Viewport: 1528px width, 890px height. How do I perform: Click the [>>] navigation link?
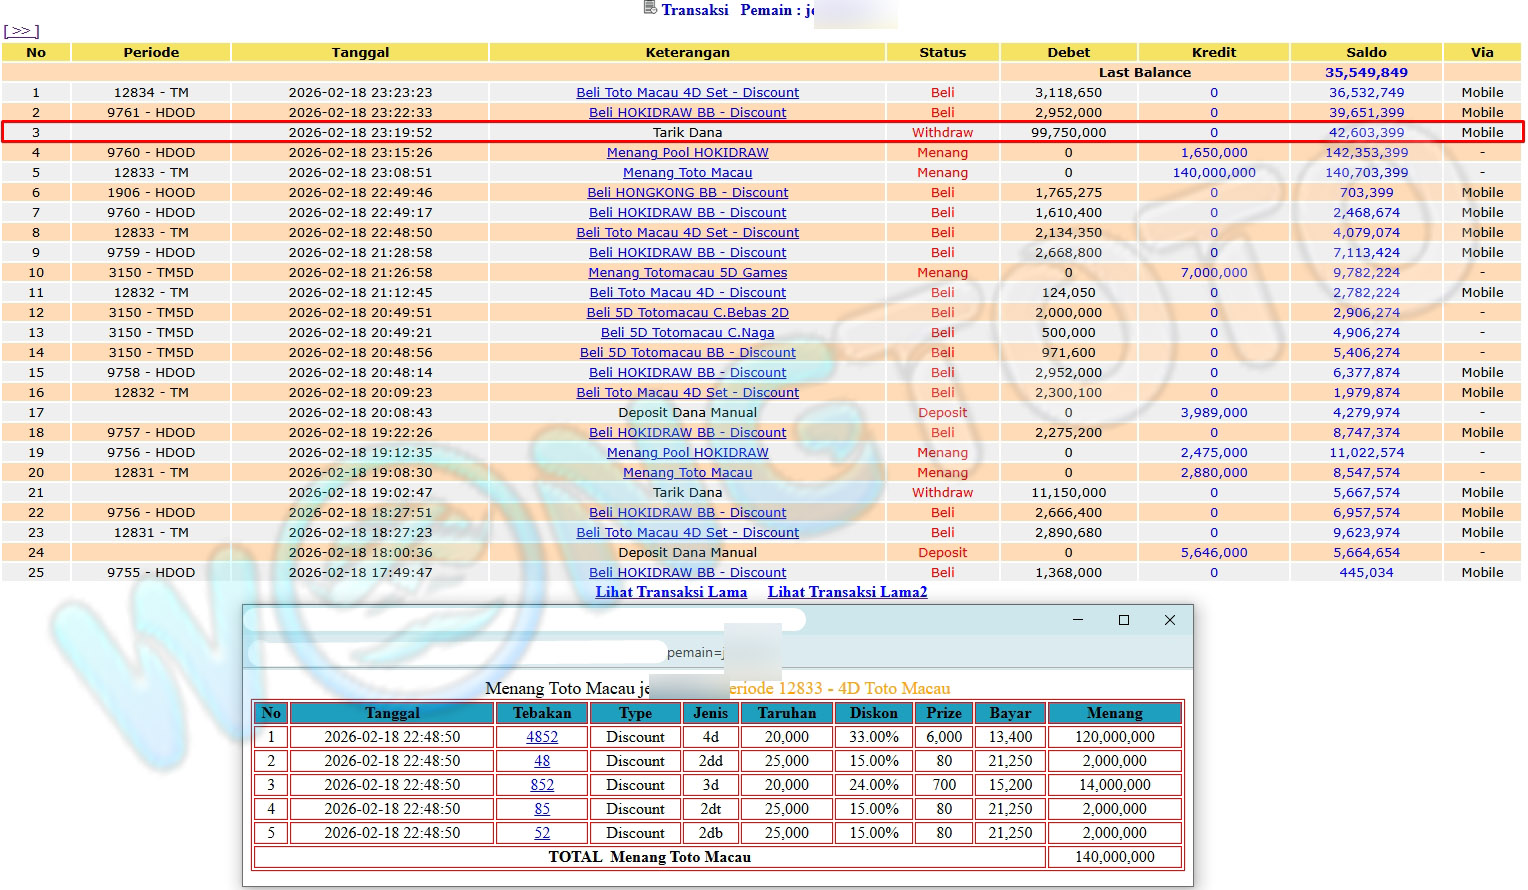pos(21,31)
